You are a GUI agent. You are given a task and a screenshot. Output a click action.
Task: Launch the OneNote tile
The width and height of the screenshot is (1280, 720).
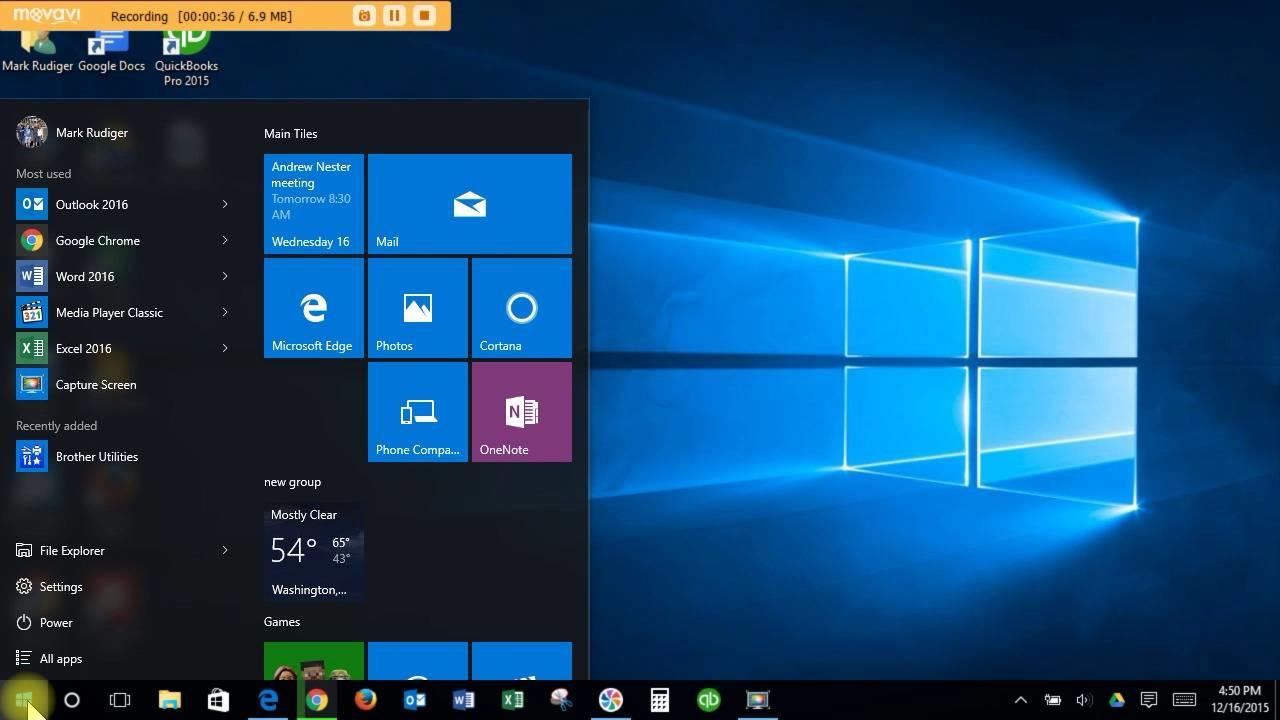point(522,412)
